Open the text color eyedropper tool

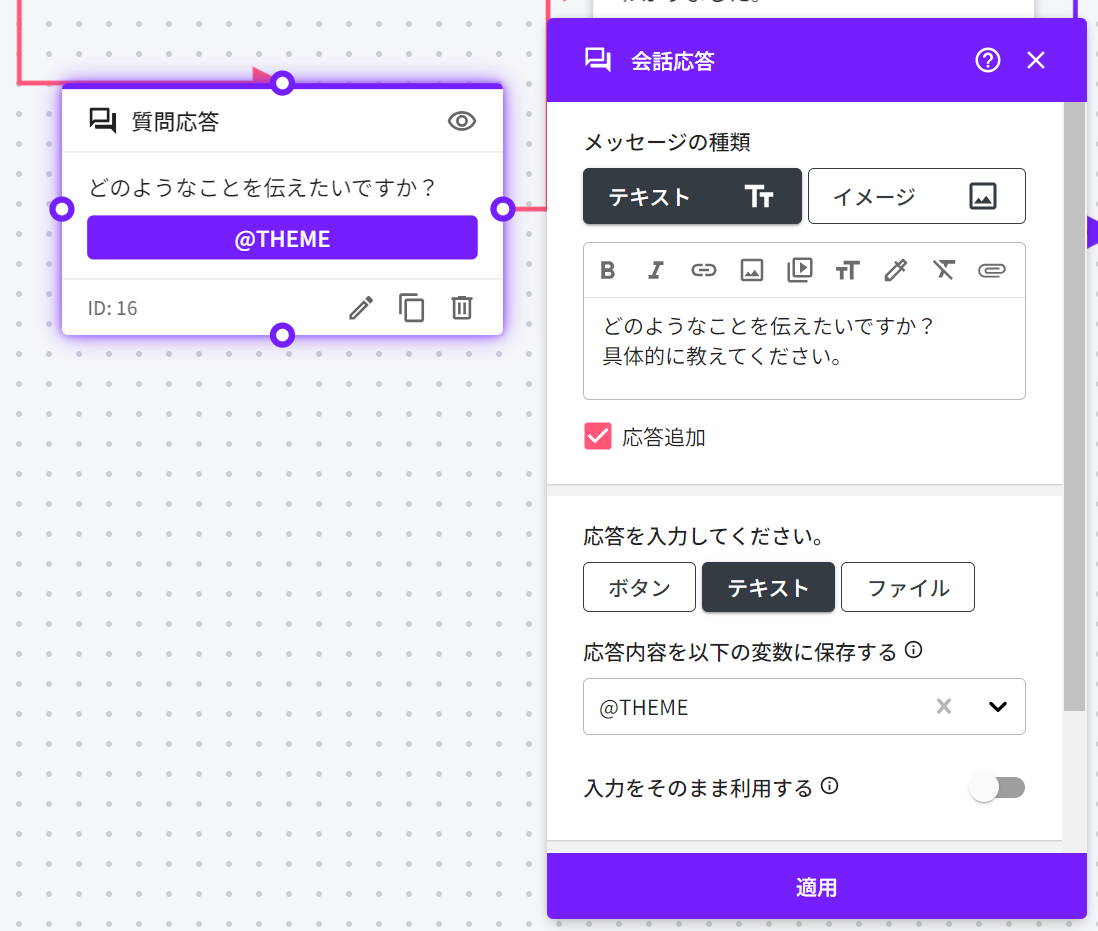pos(895,270)
